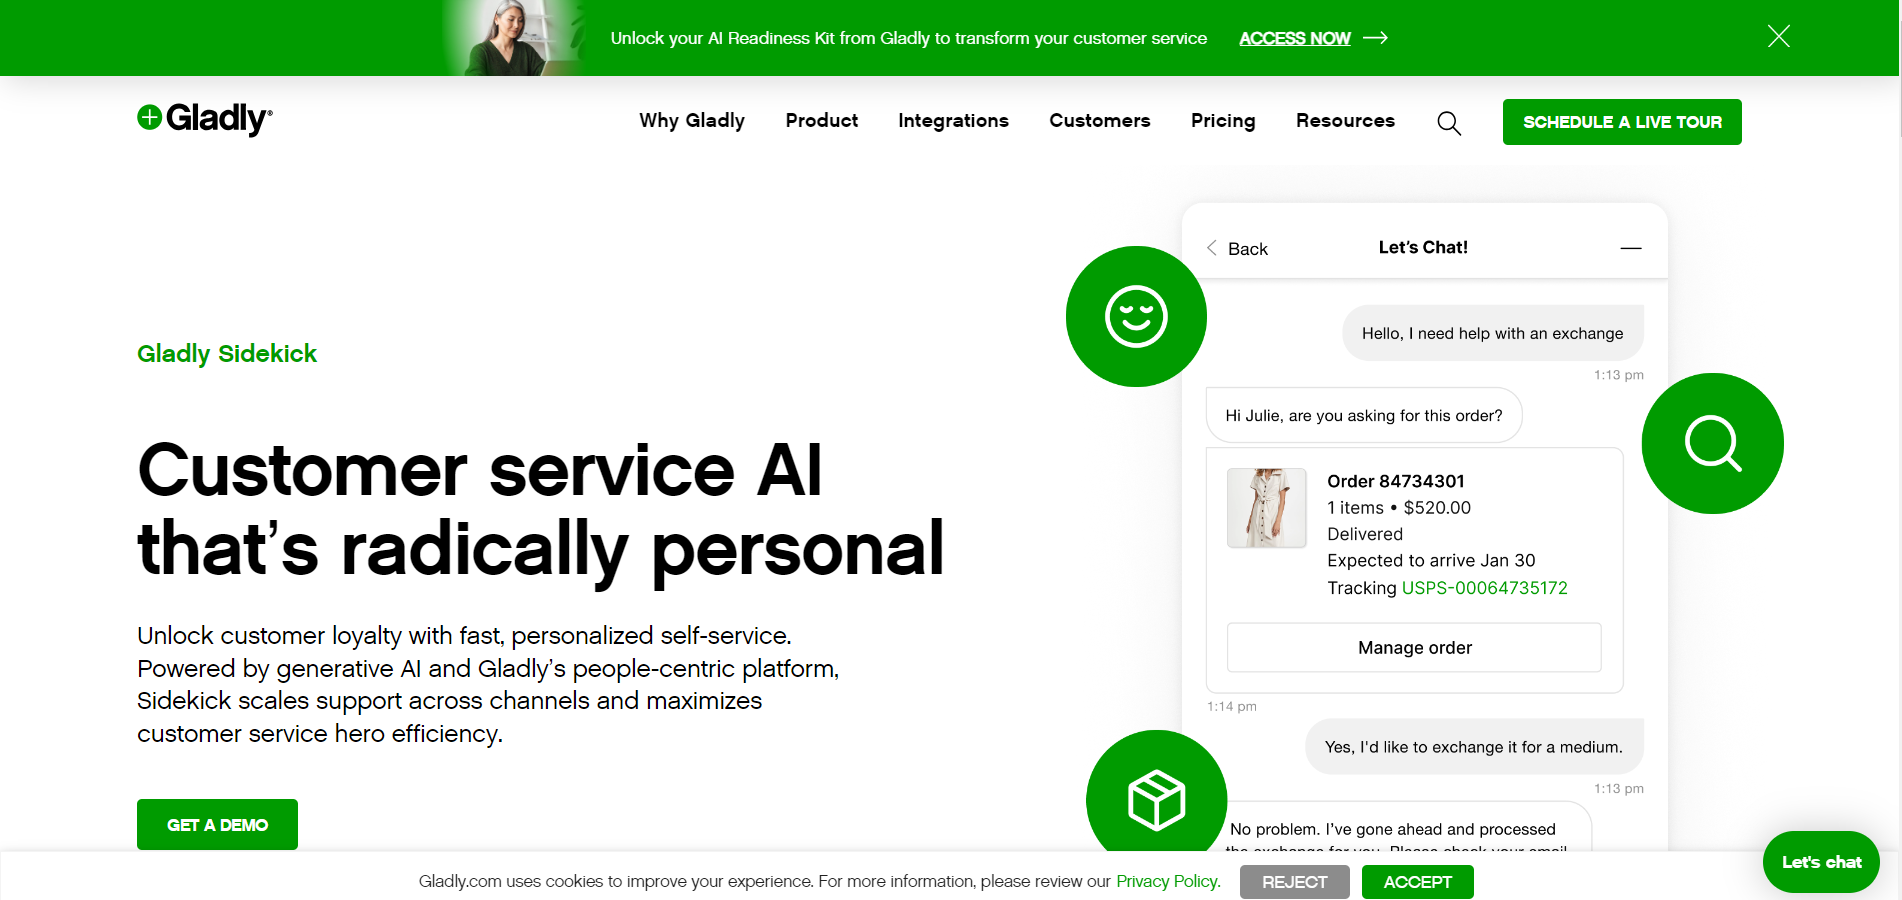Viewport: 1902px width, 900px height.
Task: Open the Integrations menu
Action: tap(953, 121)
